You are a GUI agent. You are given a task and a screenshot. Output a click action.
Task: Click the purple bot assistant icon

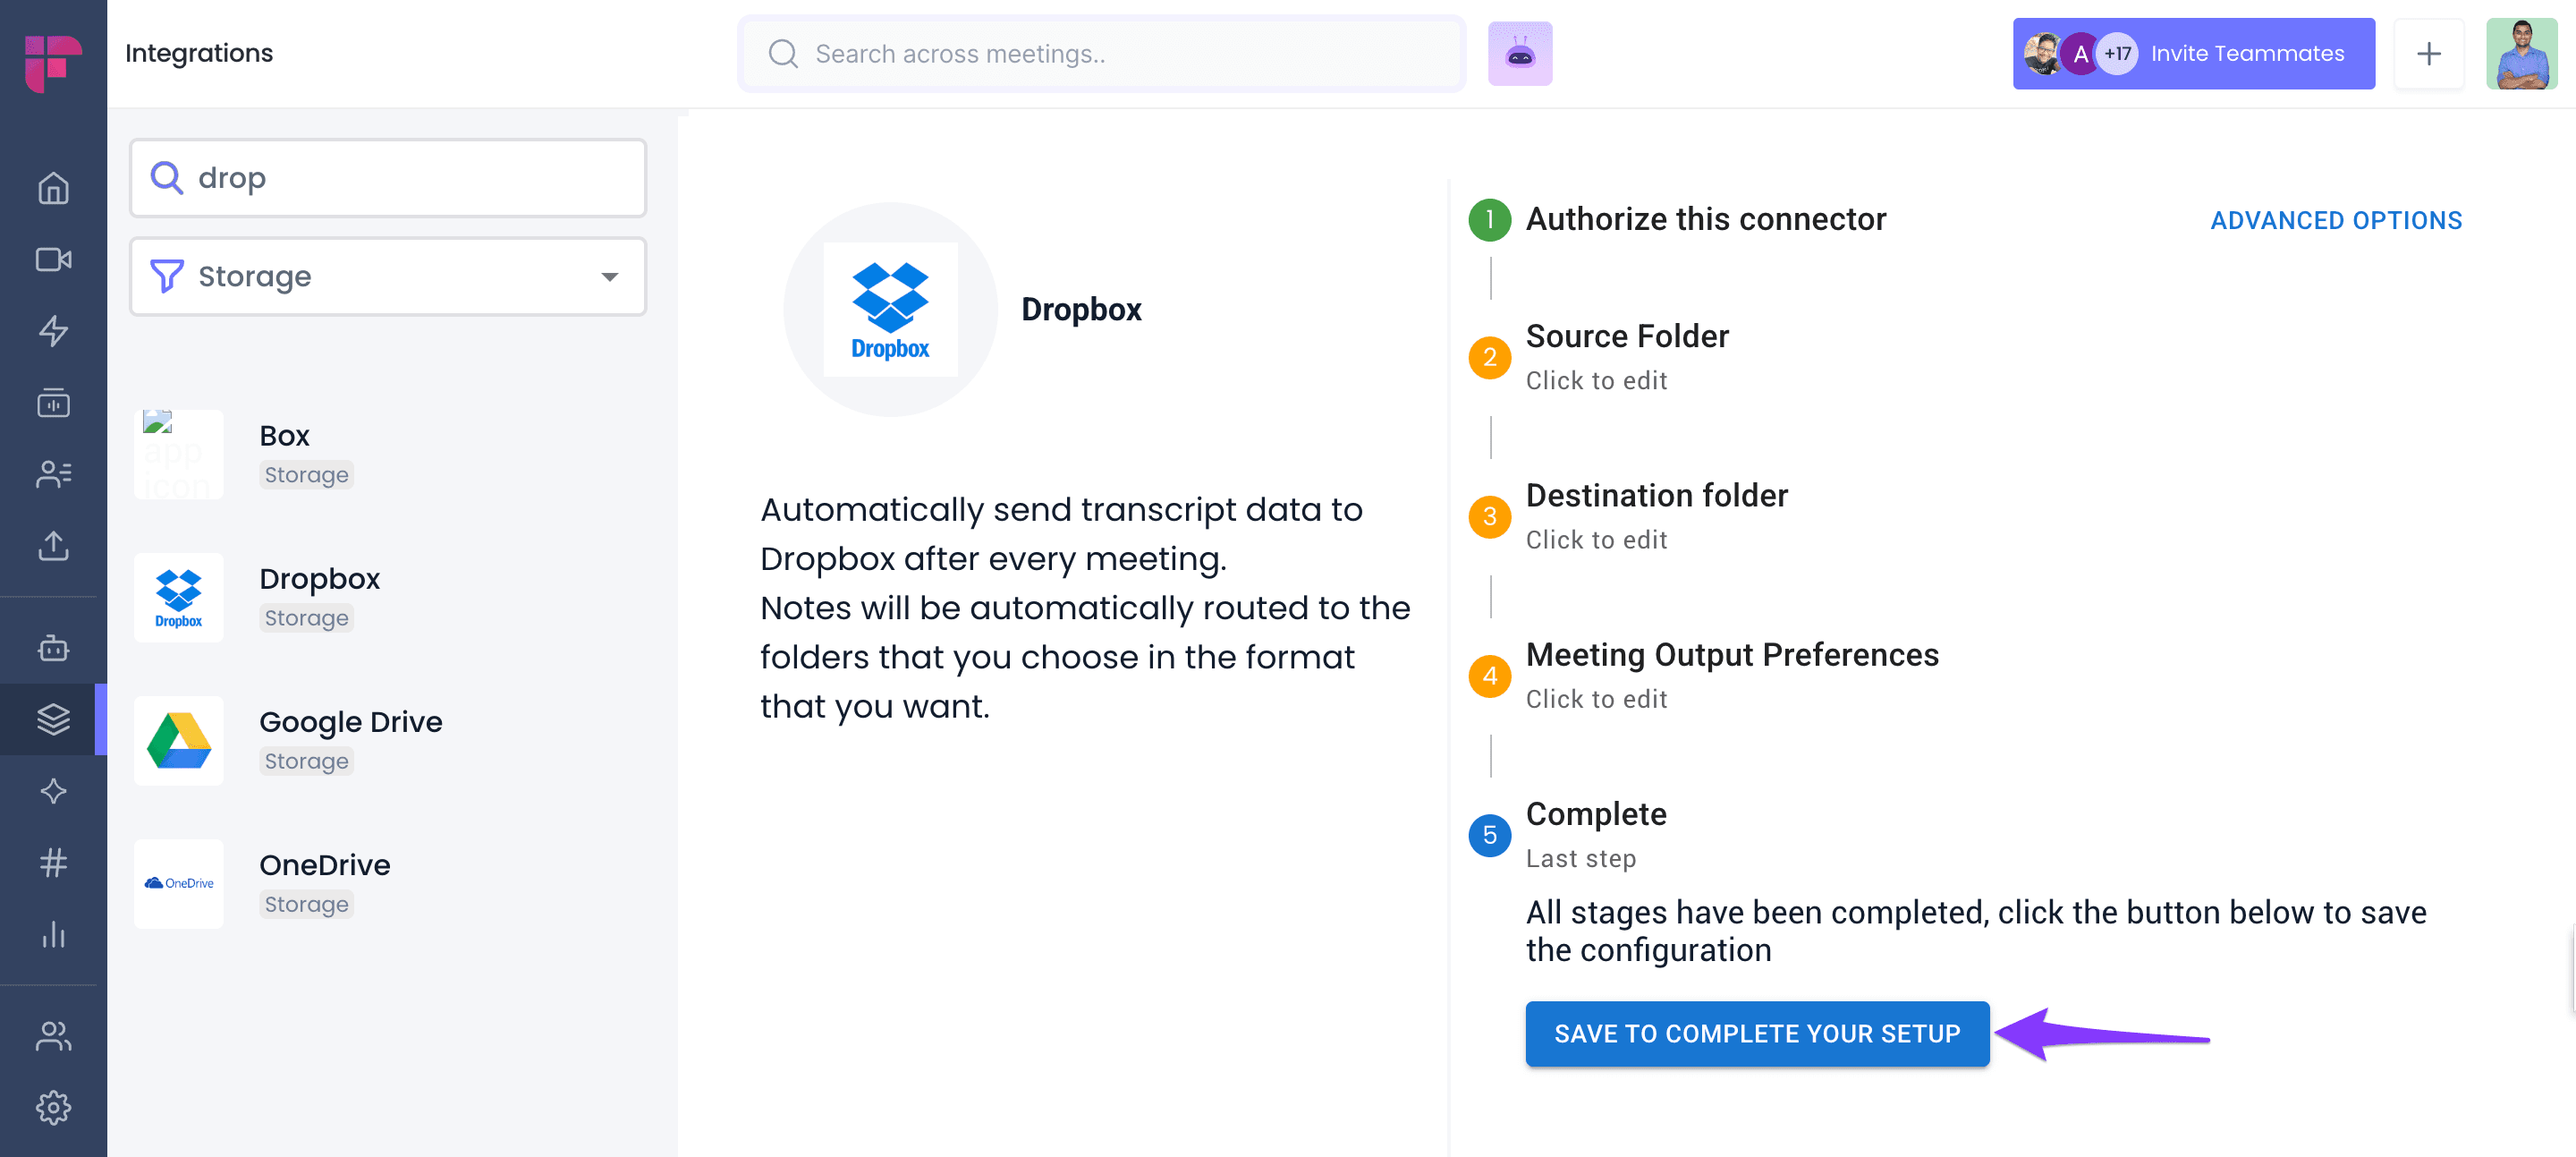[1519, 54]
